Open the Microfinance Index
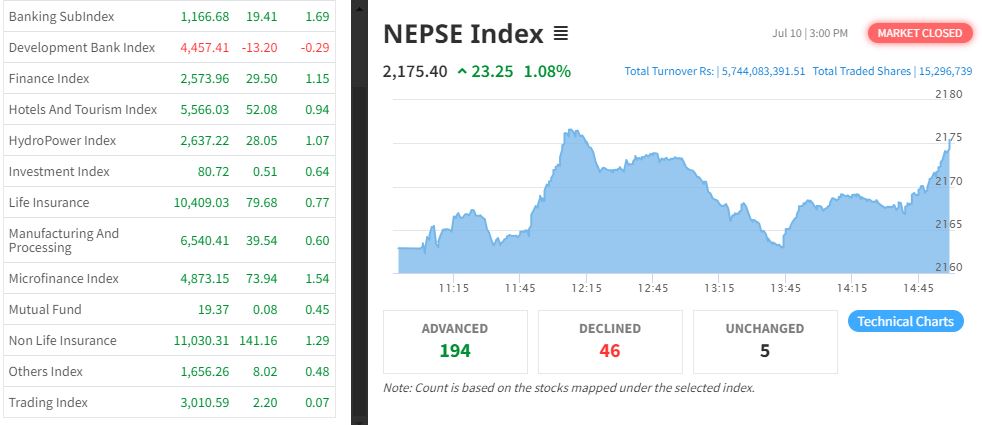982x425 pixels. pos(62,278)
